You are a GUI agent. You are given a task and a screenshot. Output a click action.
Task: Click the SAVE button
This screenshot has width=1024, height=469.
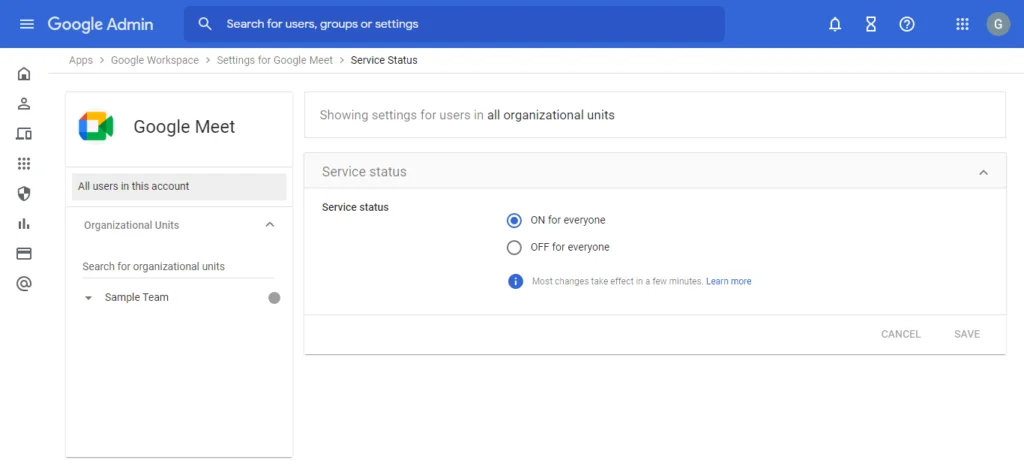coord(967,334)
